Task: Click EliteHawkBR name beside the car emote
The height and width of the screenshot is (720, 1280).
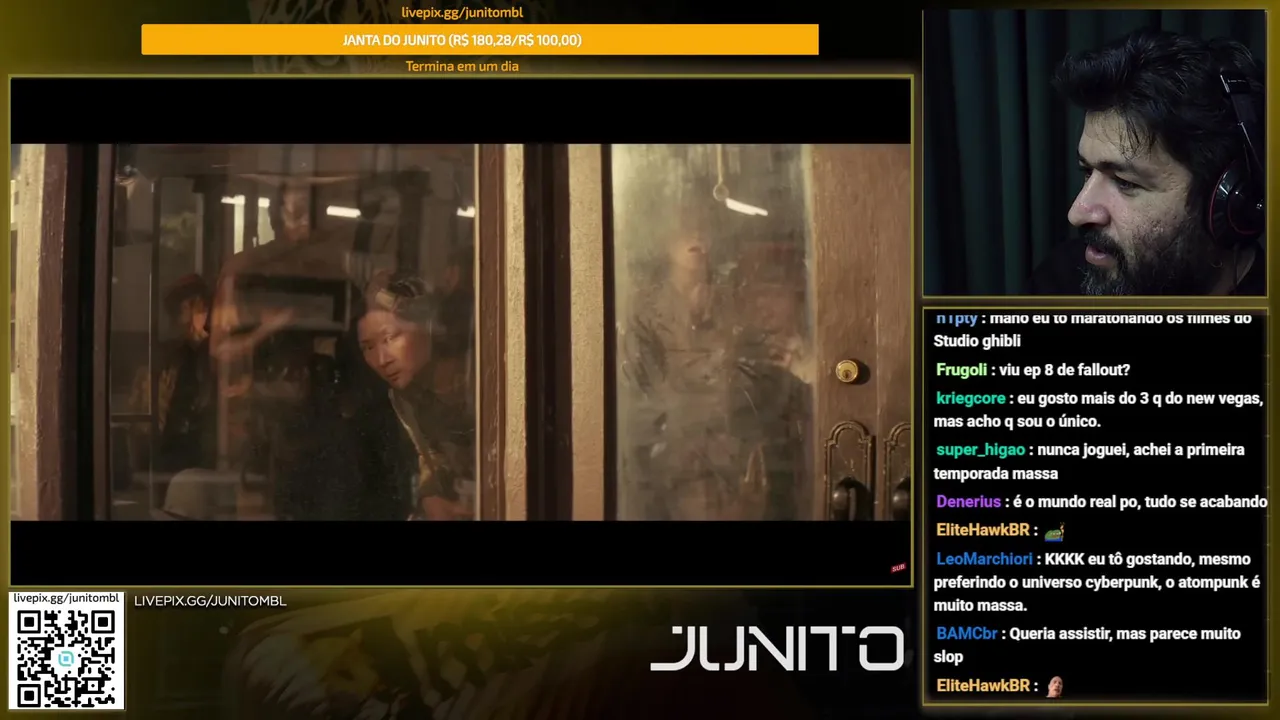Action: point(982,530)
